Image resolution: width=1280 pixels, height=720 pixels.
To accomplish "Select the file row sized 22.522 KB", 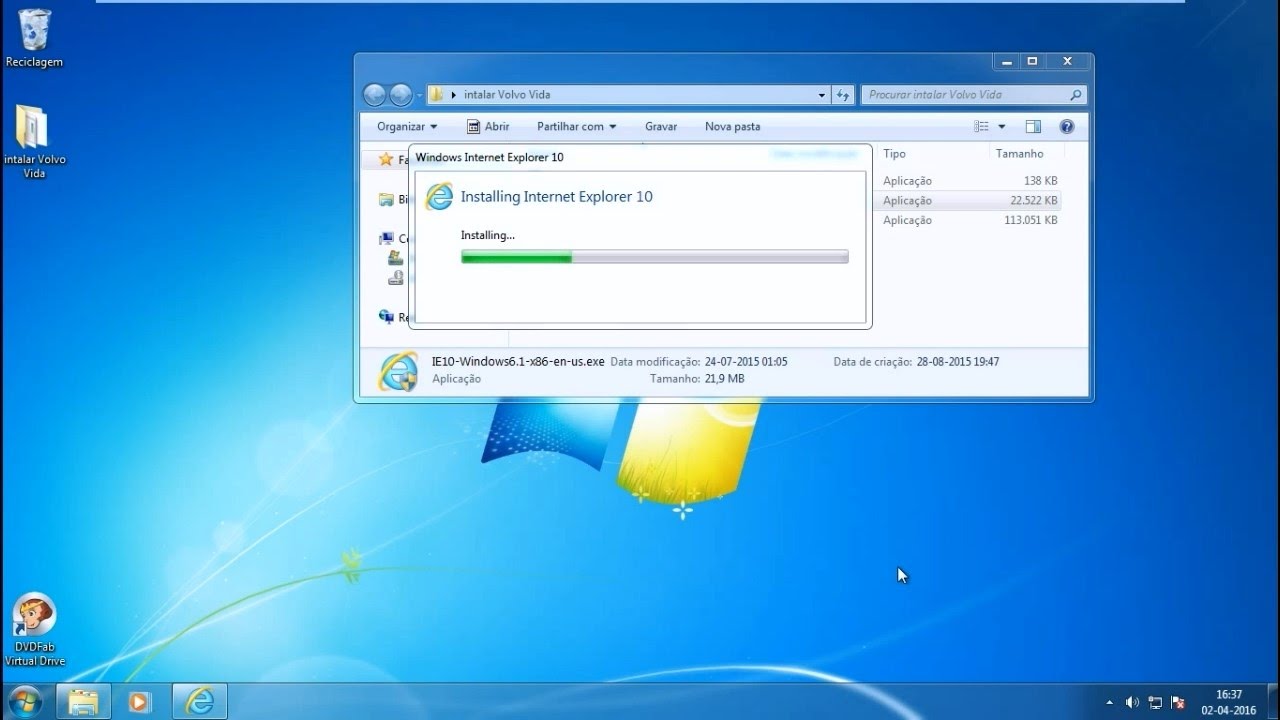I will [x=968, y=201].
